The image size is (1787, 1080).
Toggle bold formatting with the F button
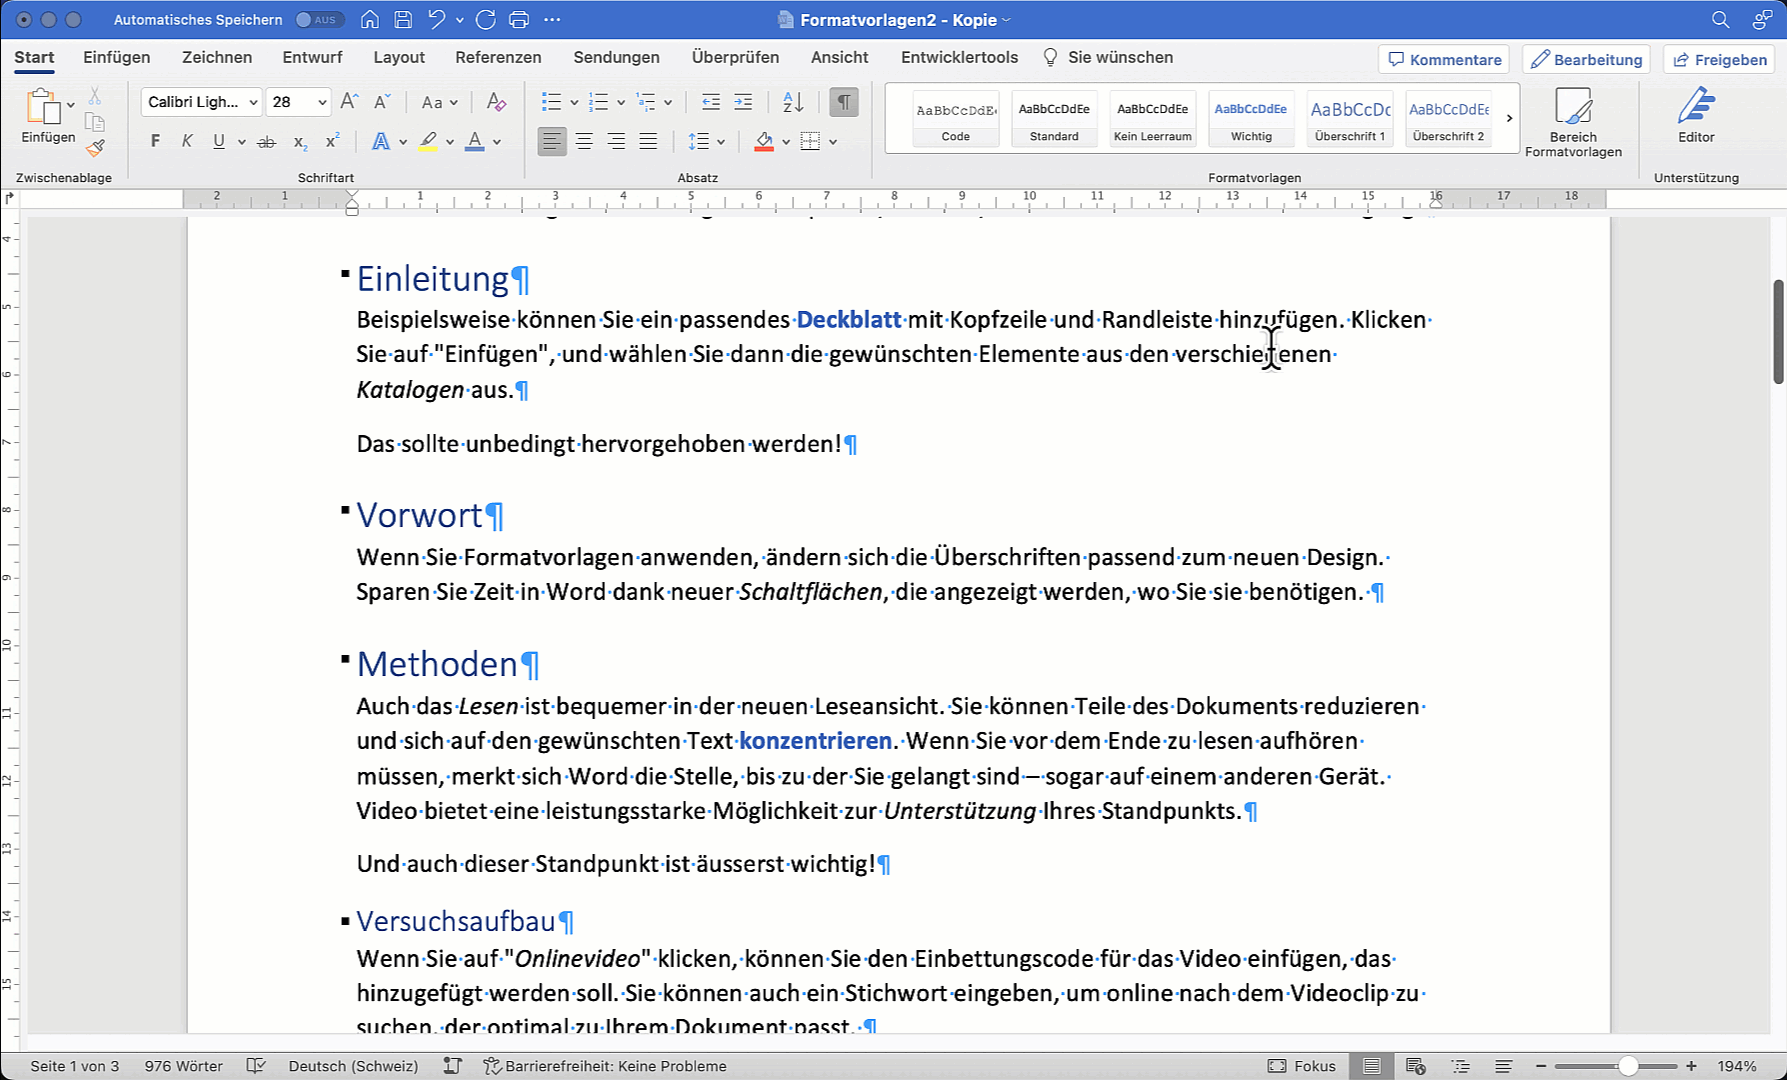pyautogui.click(x=155, y=142)
